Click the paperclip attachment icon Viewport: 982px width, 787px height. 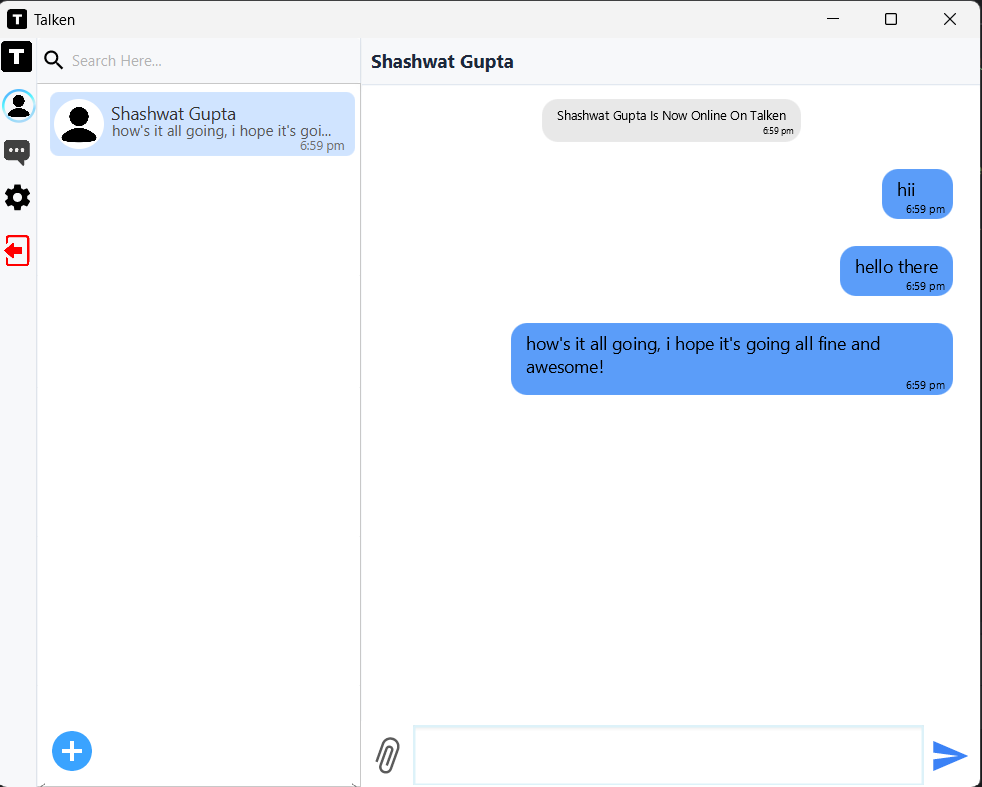tap(388, 755)
